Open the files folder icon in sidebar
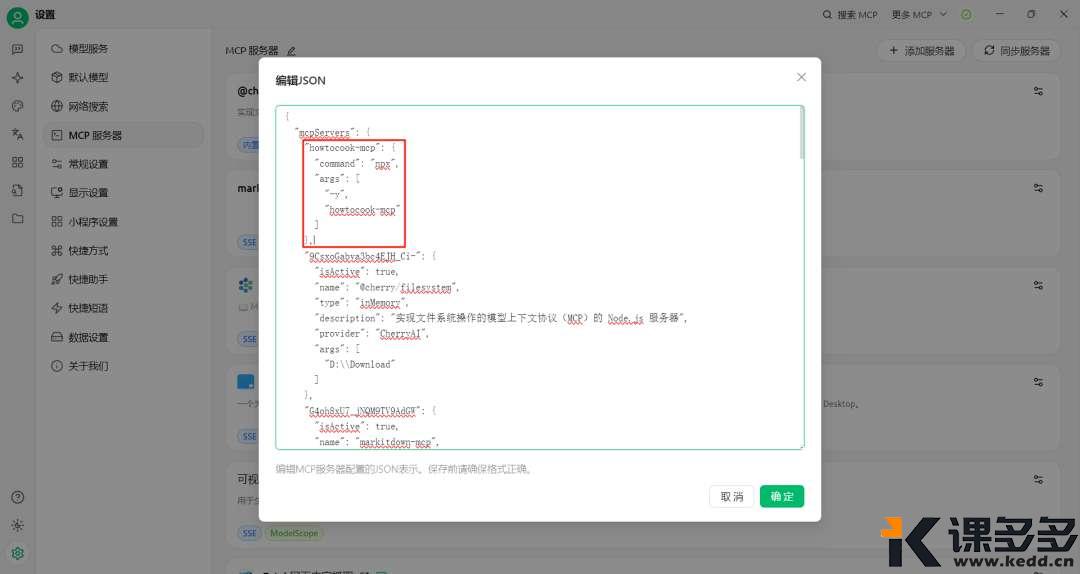Screen dimensions: 1080x574 pyautogui.click(x=17, y=218)
